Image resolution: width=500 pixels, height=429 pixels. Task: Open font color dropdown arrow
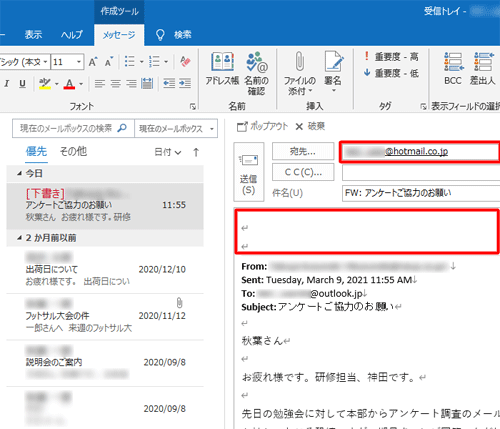[x=81, y=84]
